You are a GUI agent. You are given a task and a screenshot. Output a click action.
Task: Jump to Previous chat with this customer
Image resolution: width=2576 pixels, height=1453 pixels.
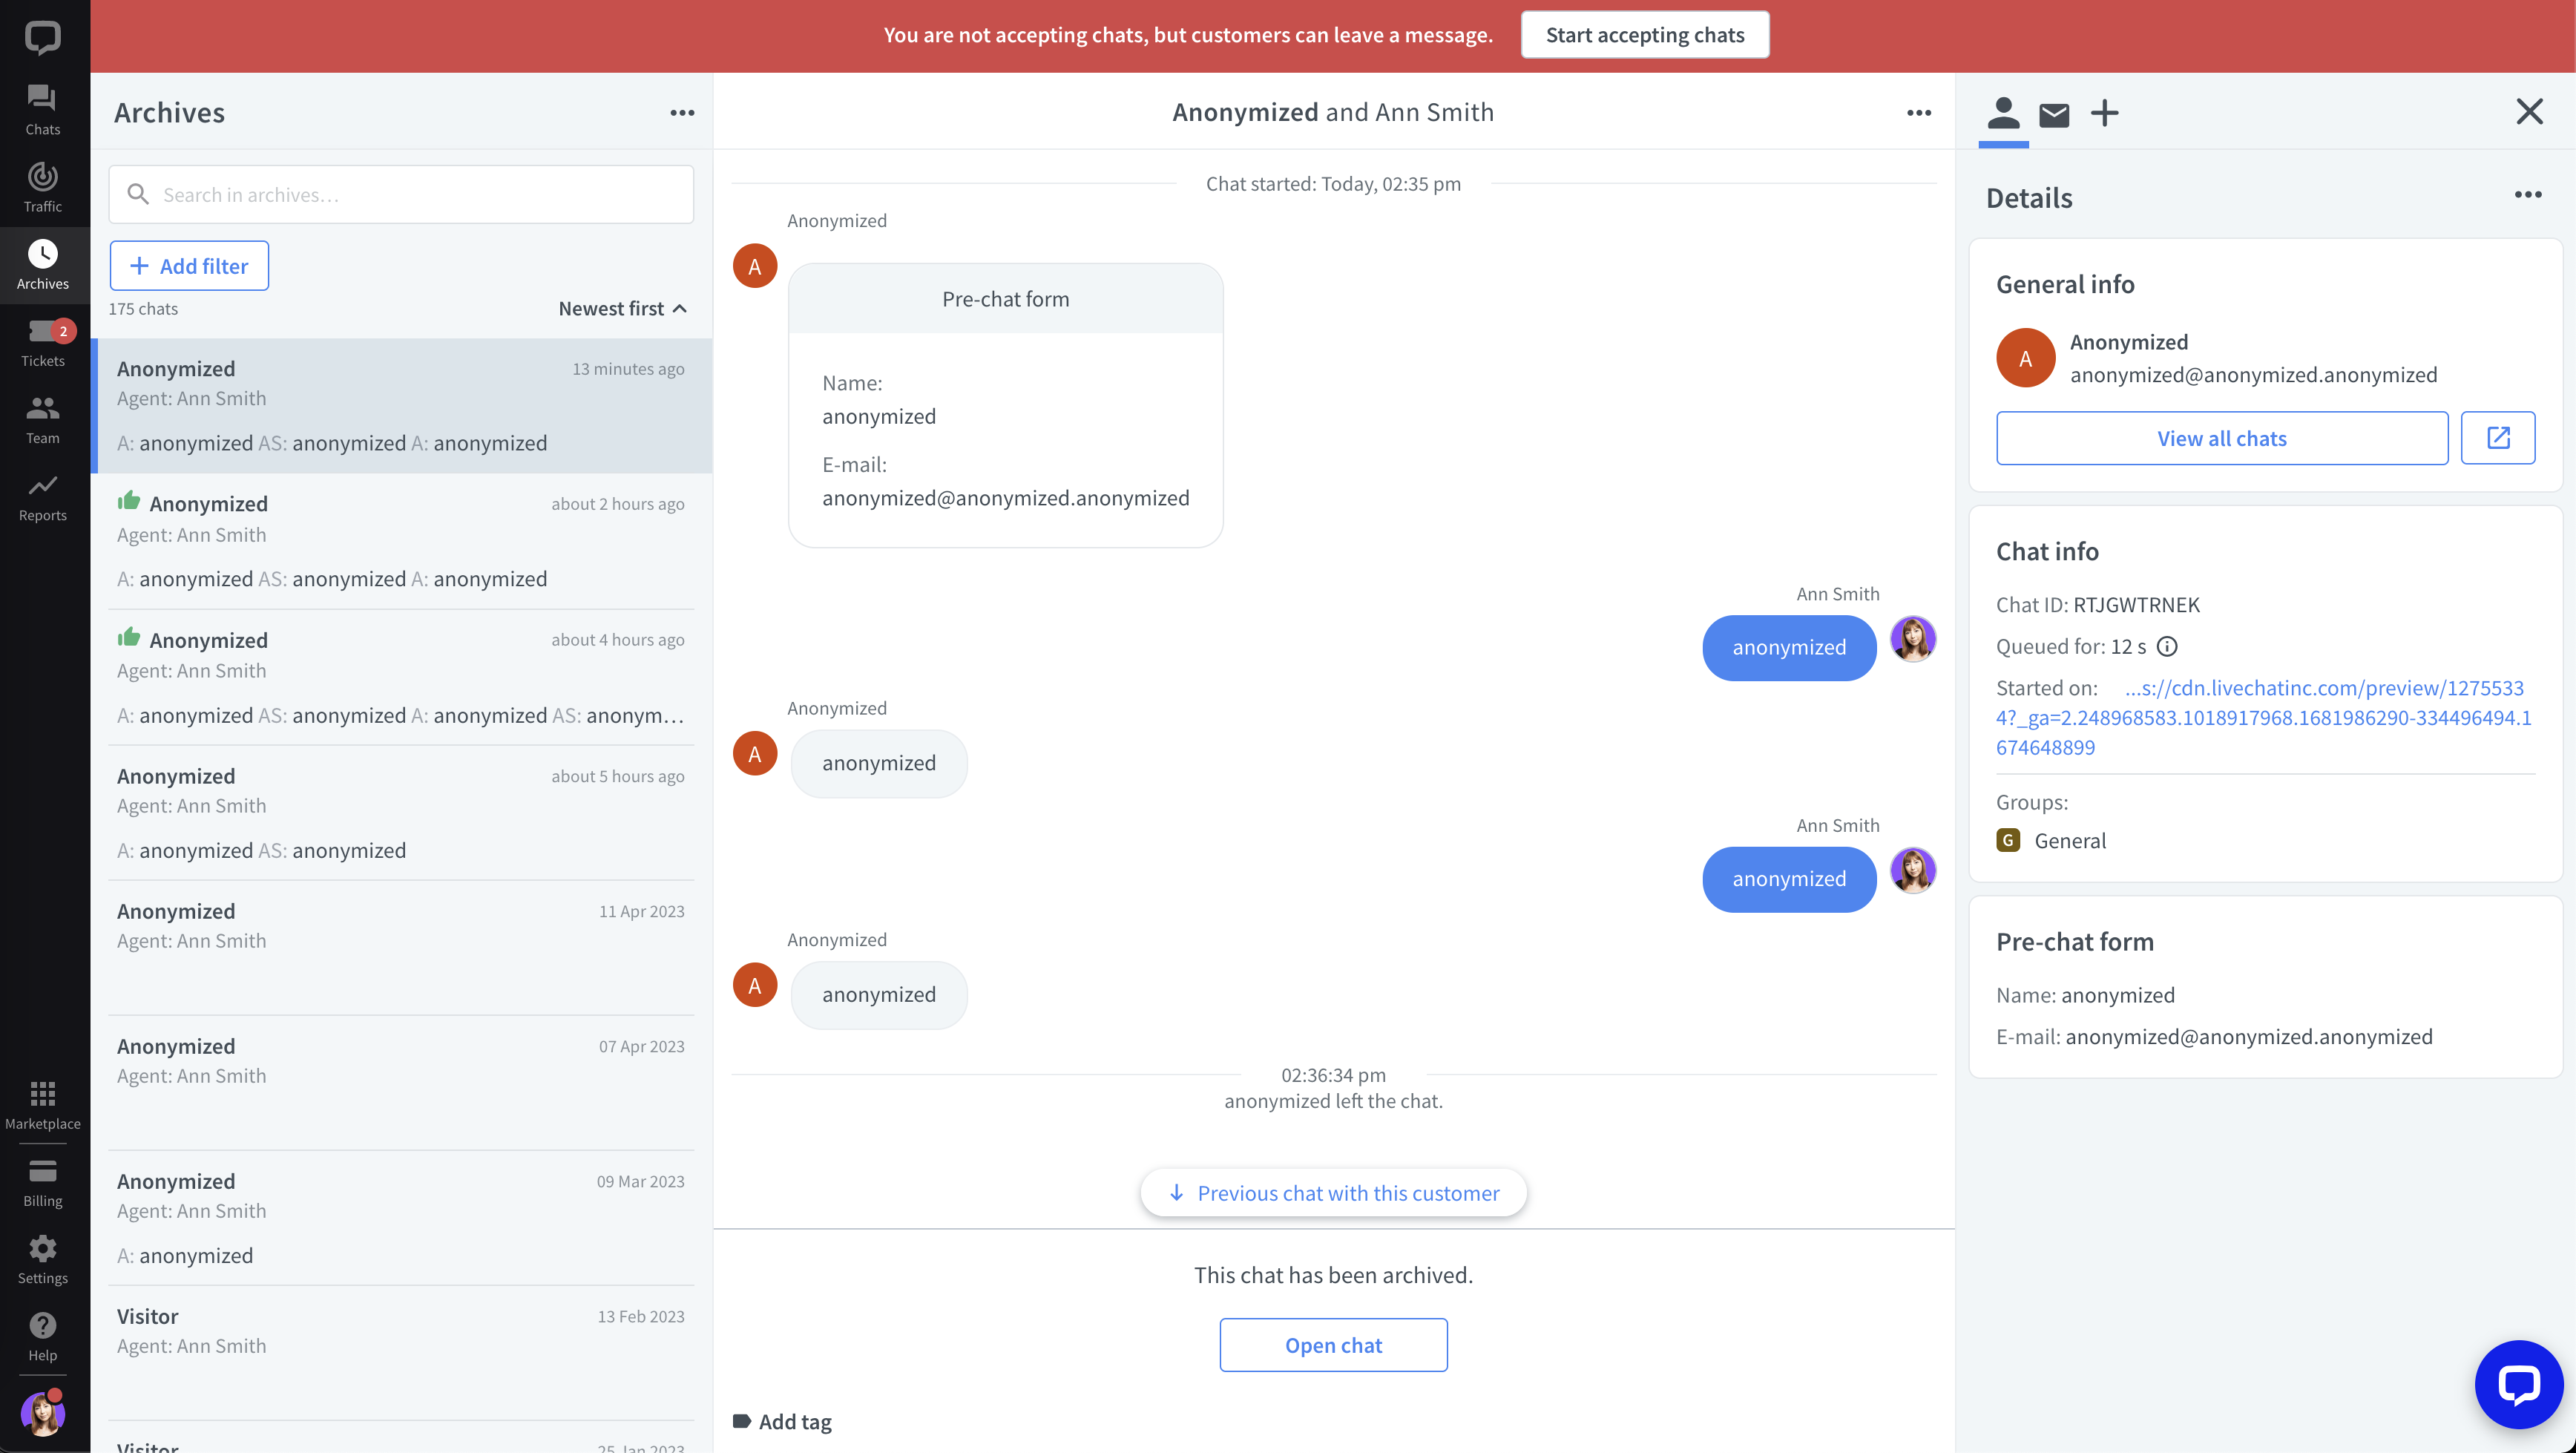tap(1333, 1193)
